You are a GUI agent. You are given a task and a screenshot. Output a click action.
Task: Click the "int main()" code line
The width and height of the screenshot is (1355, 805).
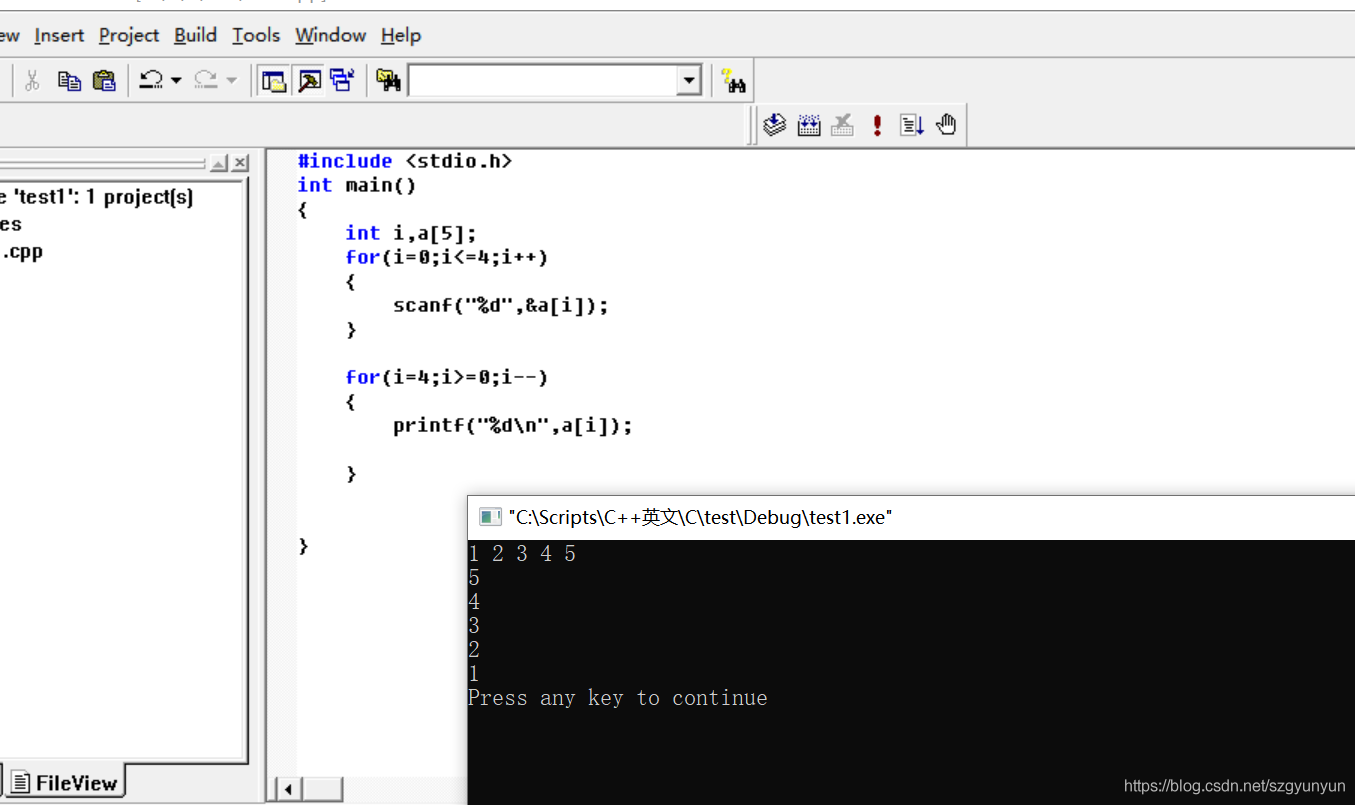(357, 185)
